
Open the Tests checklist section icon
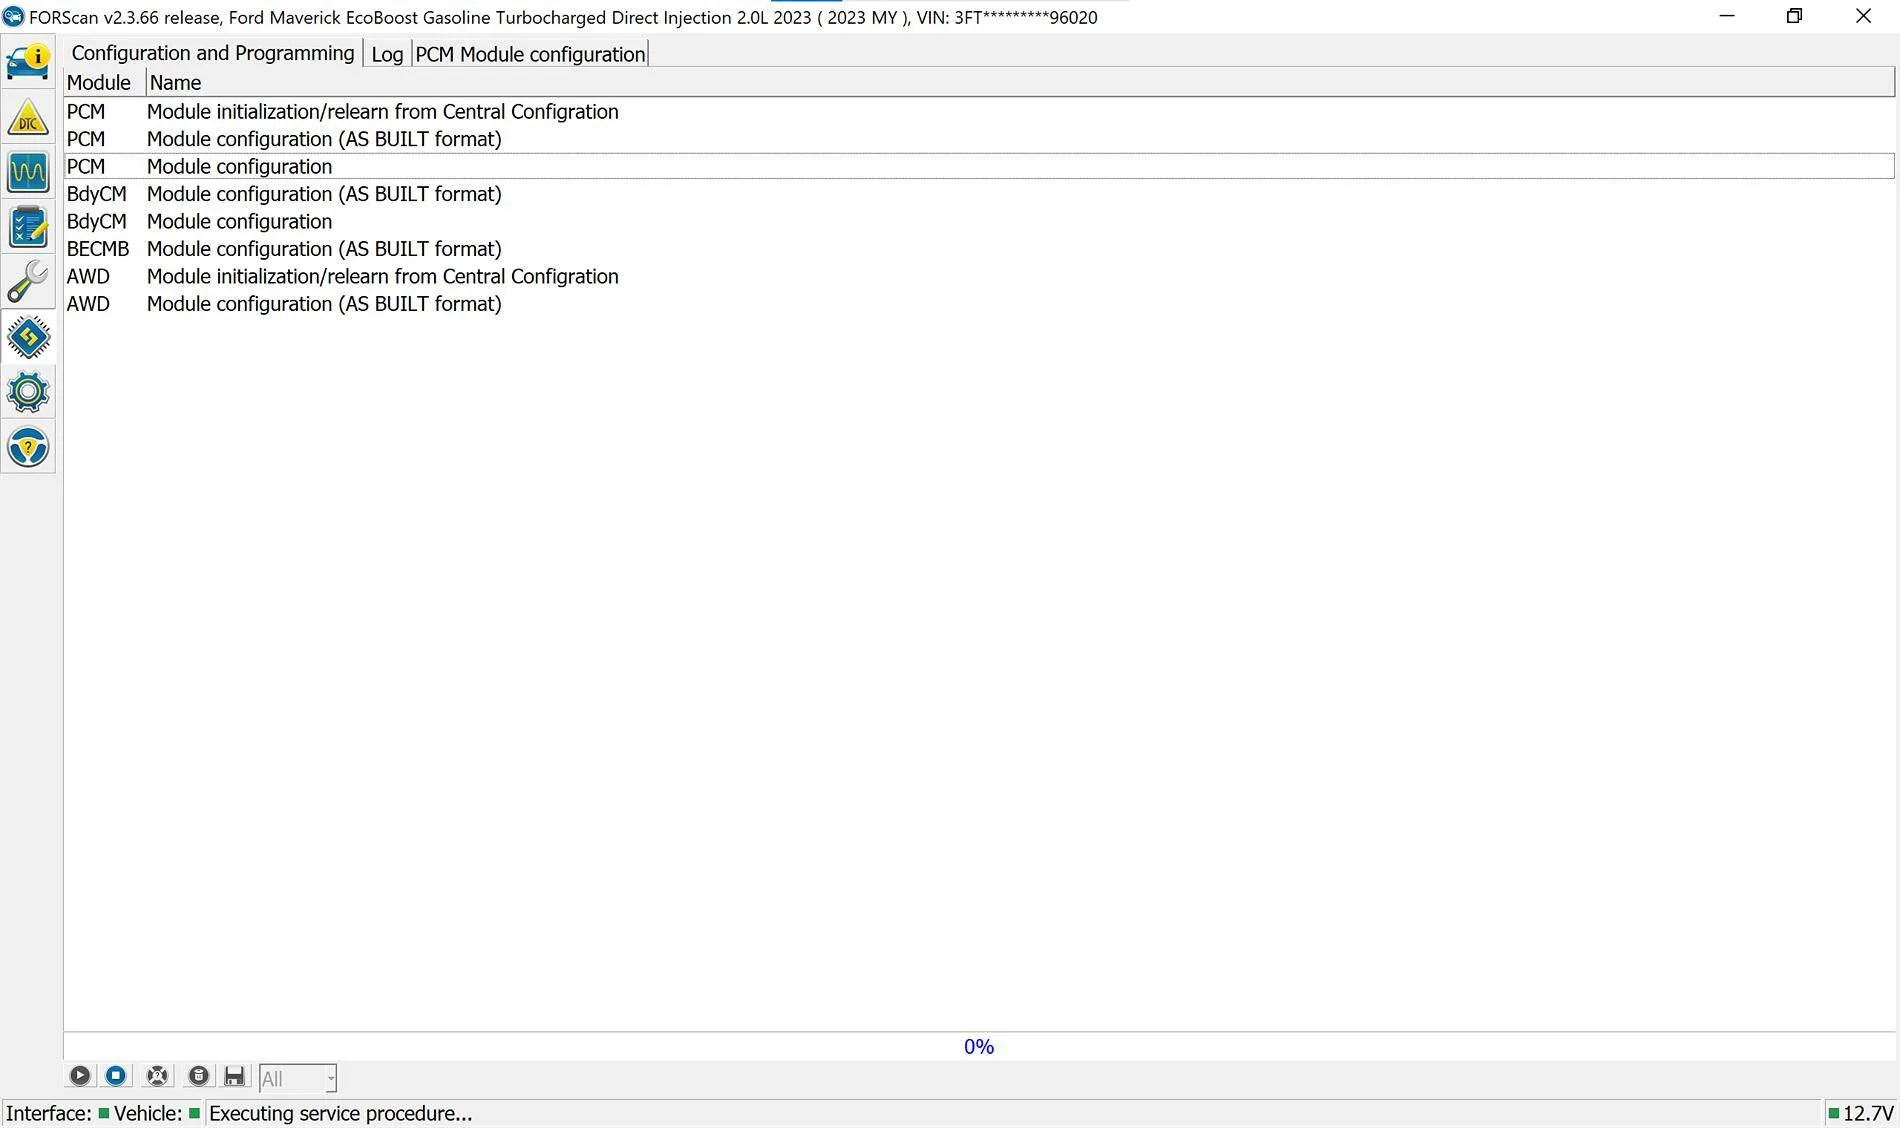tap(28, 228)
